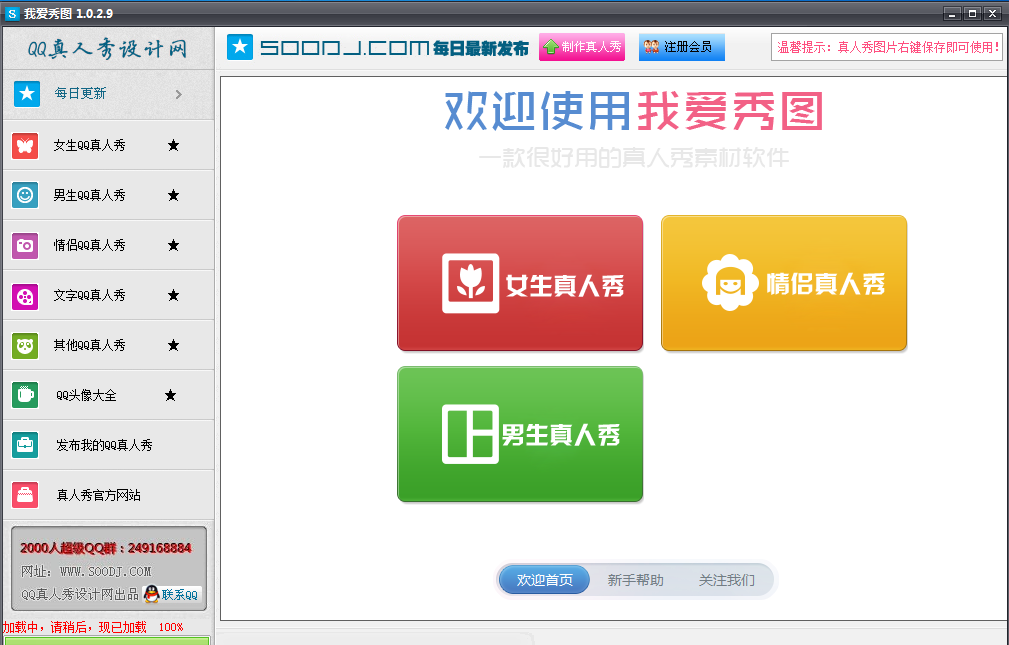Viewport: 1009px width, 645px height.
Task: Click the QQ penguin contact icon
Action: pos(148,594)
